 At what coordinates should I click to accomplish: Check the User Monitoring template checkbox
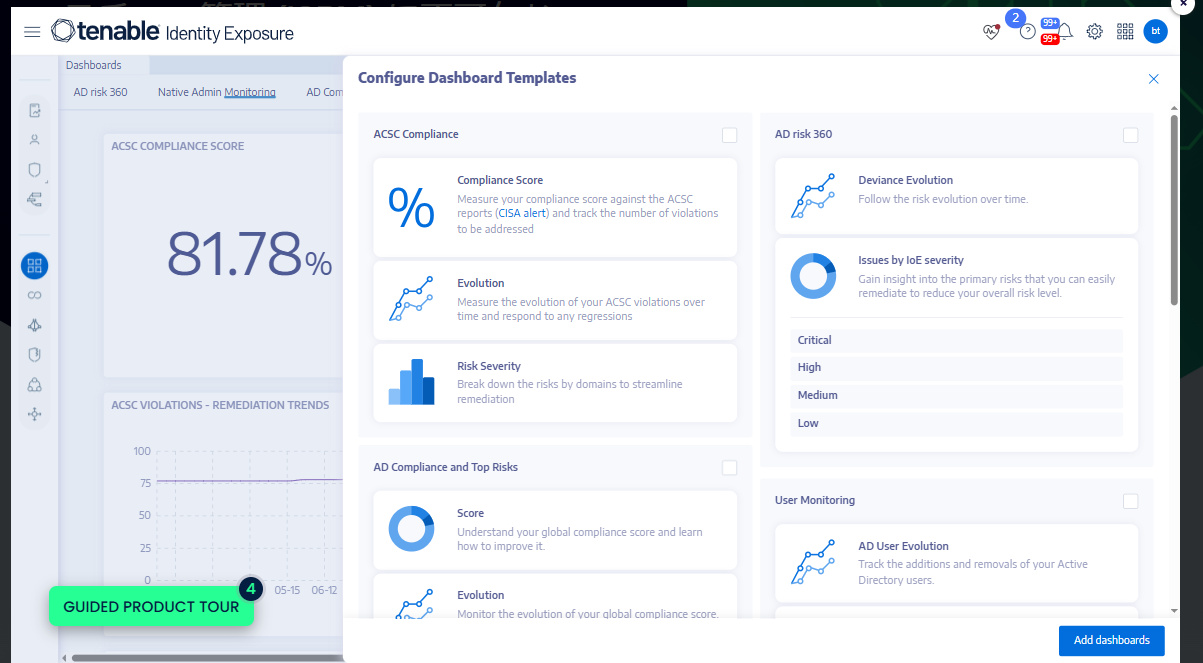pyautogui.click(x=1130, y=501)
